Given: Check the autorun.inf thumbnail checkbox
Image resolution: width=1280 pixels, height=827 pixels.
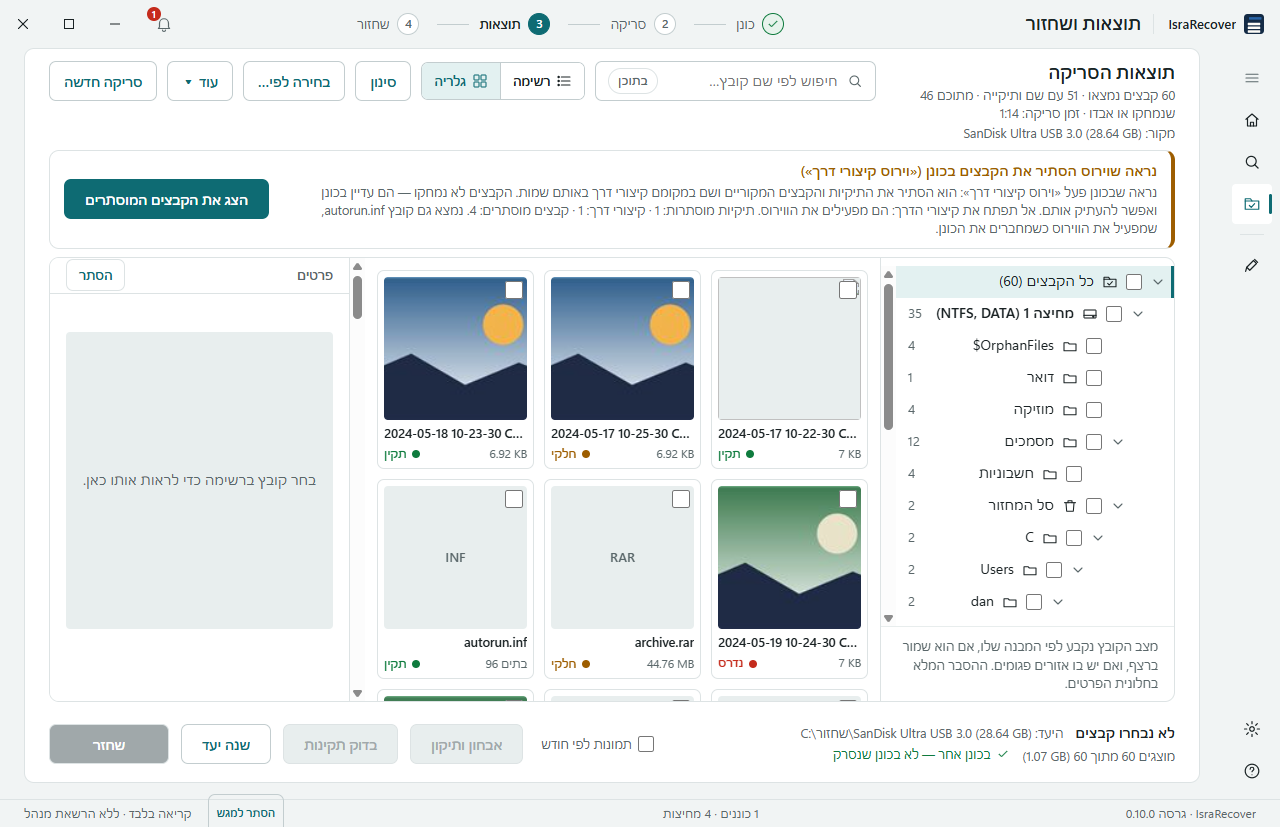Looking at the screenshot, I should coord(514,499).
